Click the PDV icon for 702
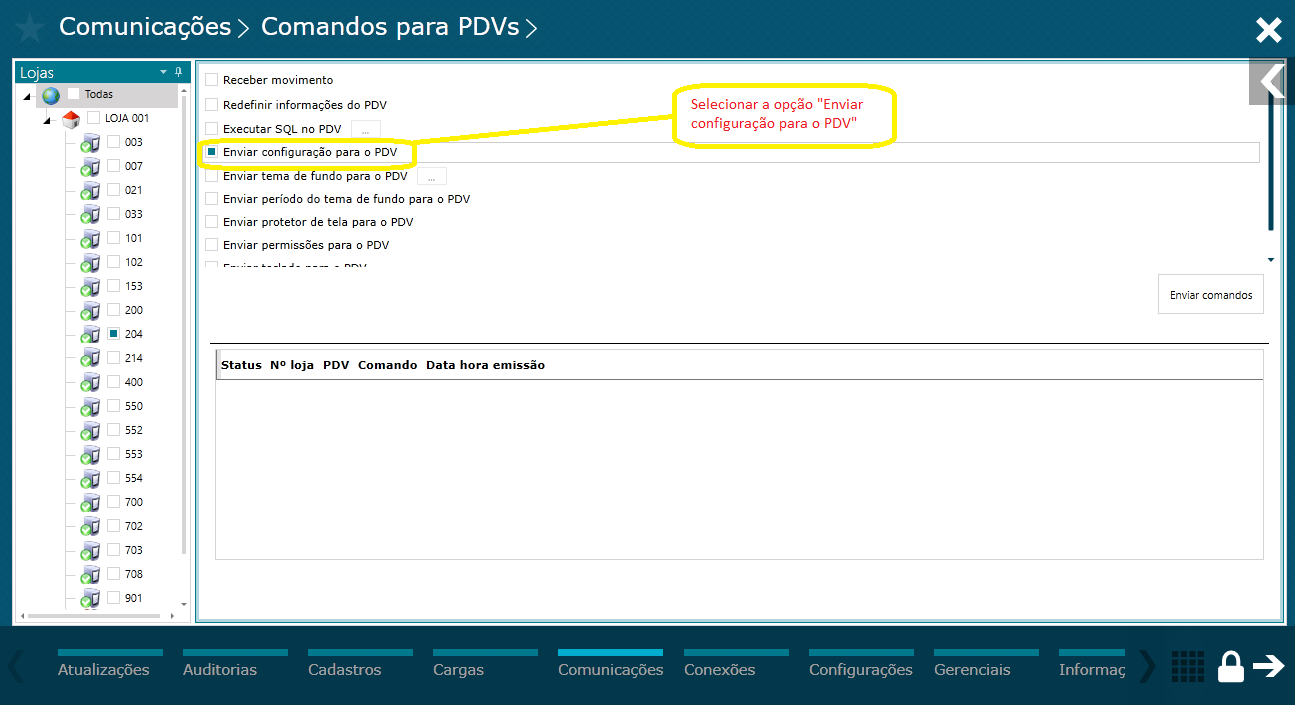The height and width of the screenshot is (705, 1295). point(90,527)
